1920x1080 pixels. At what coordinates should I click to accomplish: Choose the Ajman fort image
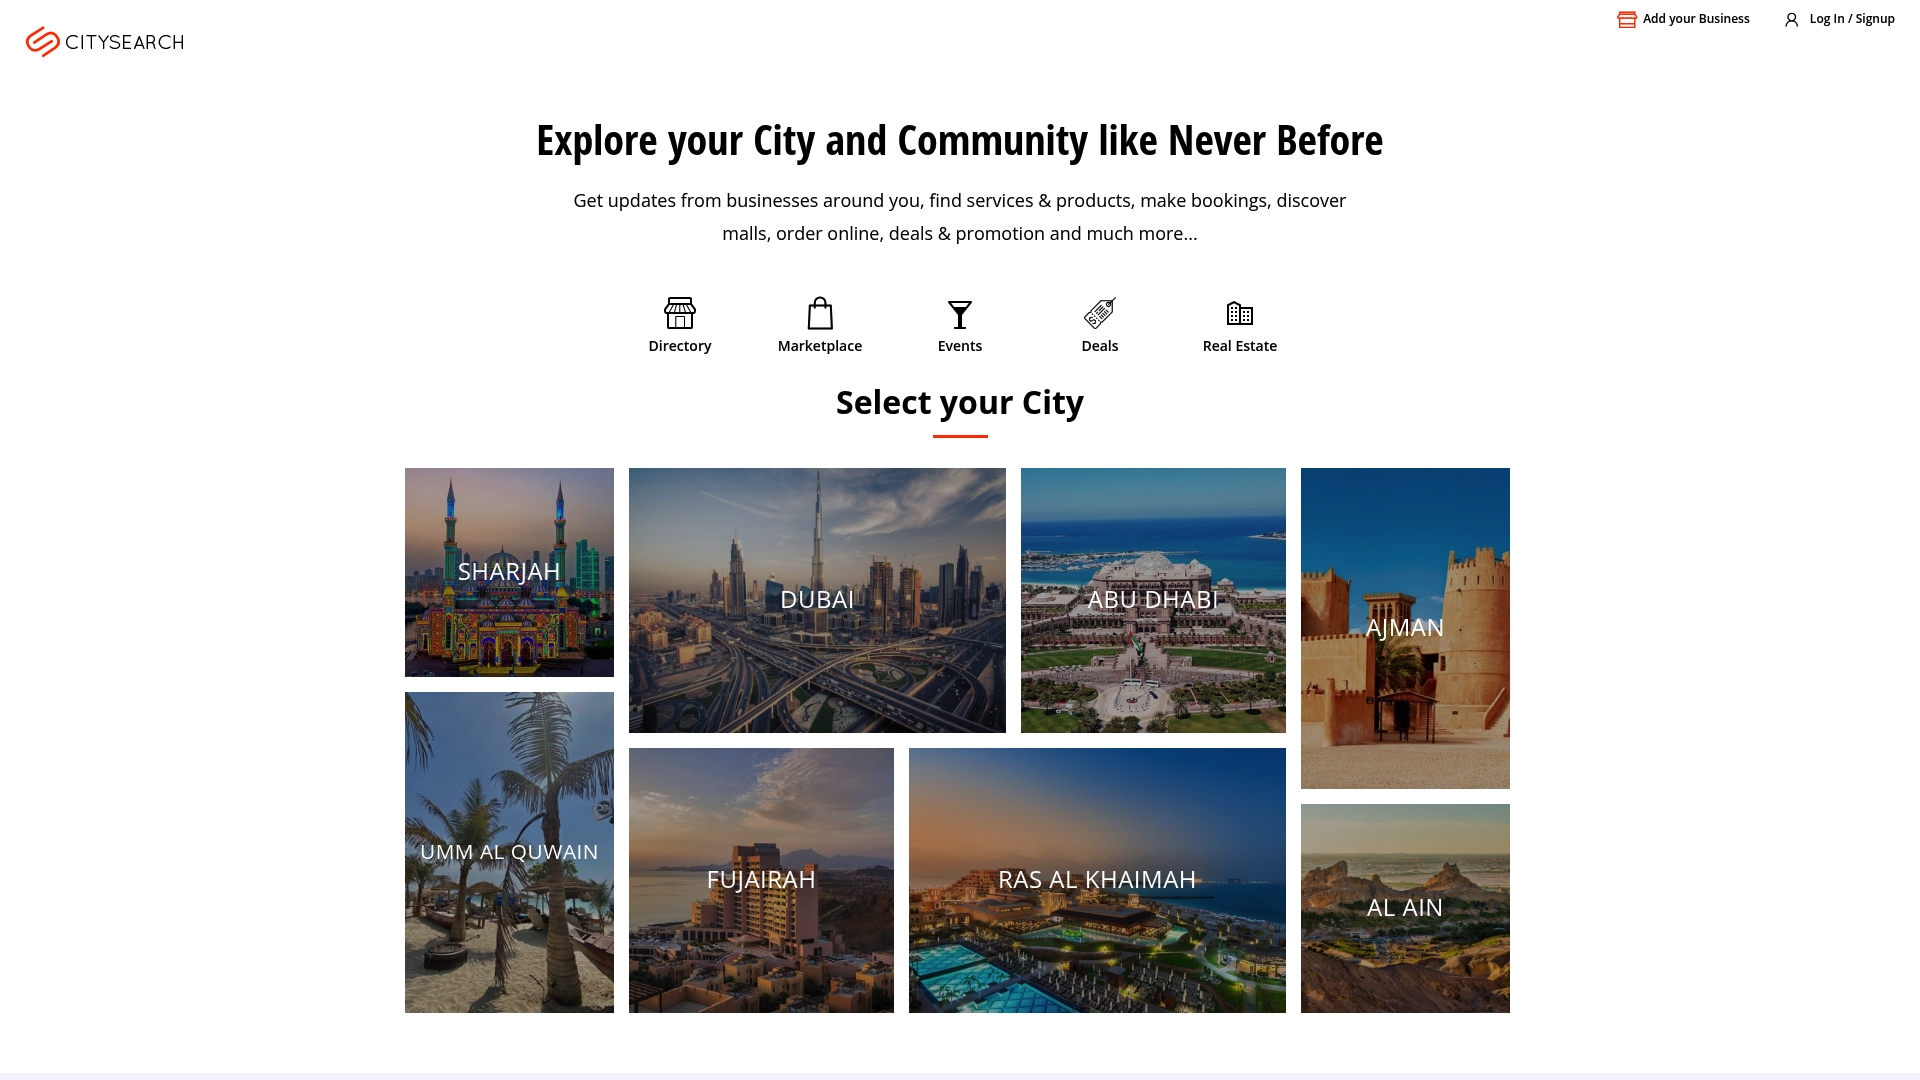click(1405, 628)
